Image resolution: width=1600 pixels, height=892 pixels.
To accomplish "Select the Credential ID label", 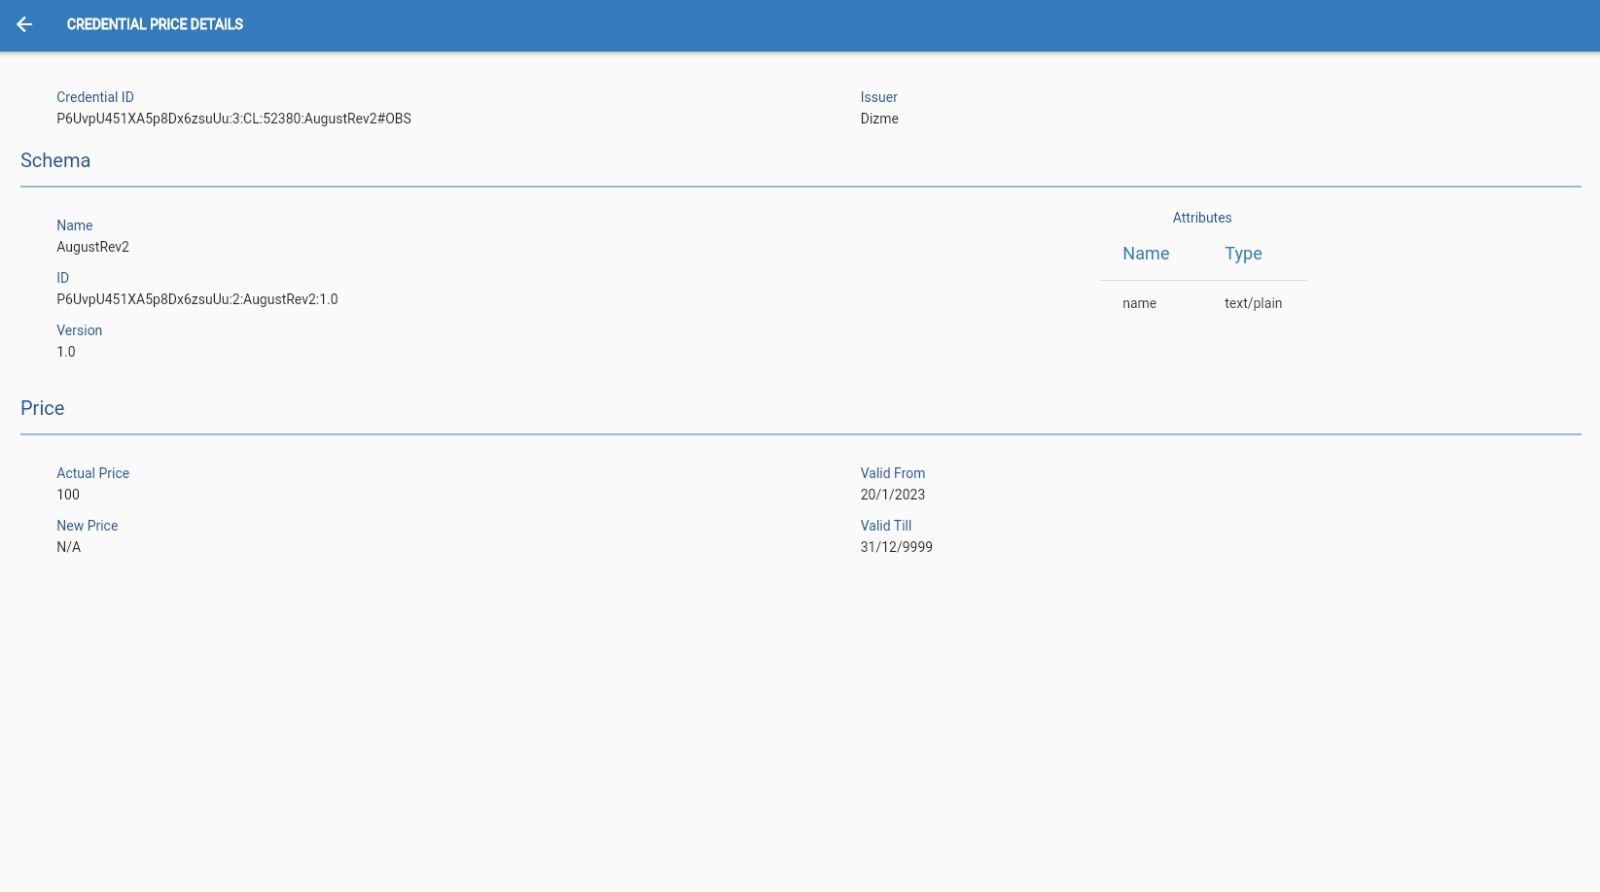I will pyautogui.click(x=95, y=97).
